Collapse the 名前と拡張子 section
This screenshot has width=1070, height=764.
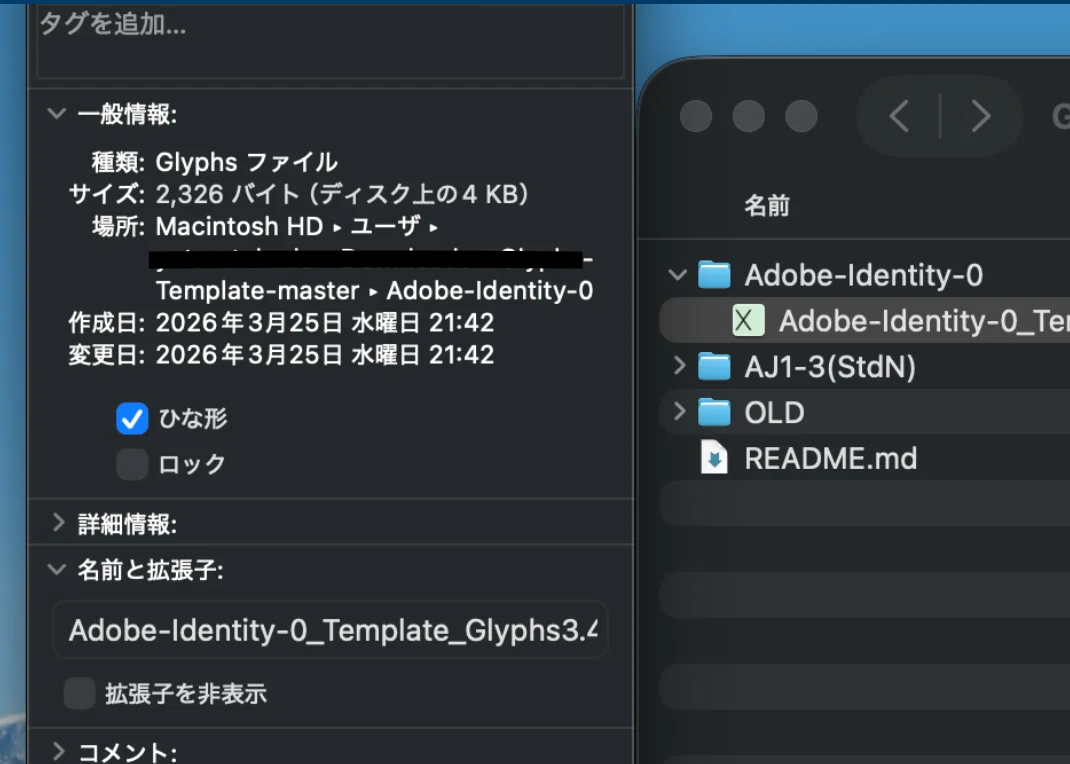coord(57,569)
